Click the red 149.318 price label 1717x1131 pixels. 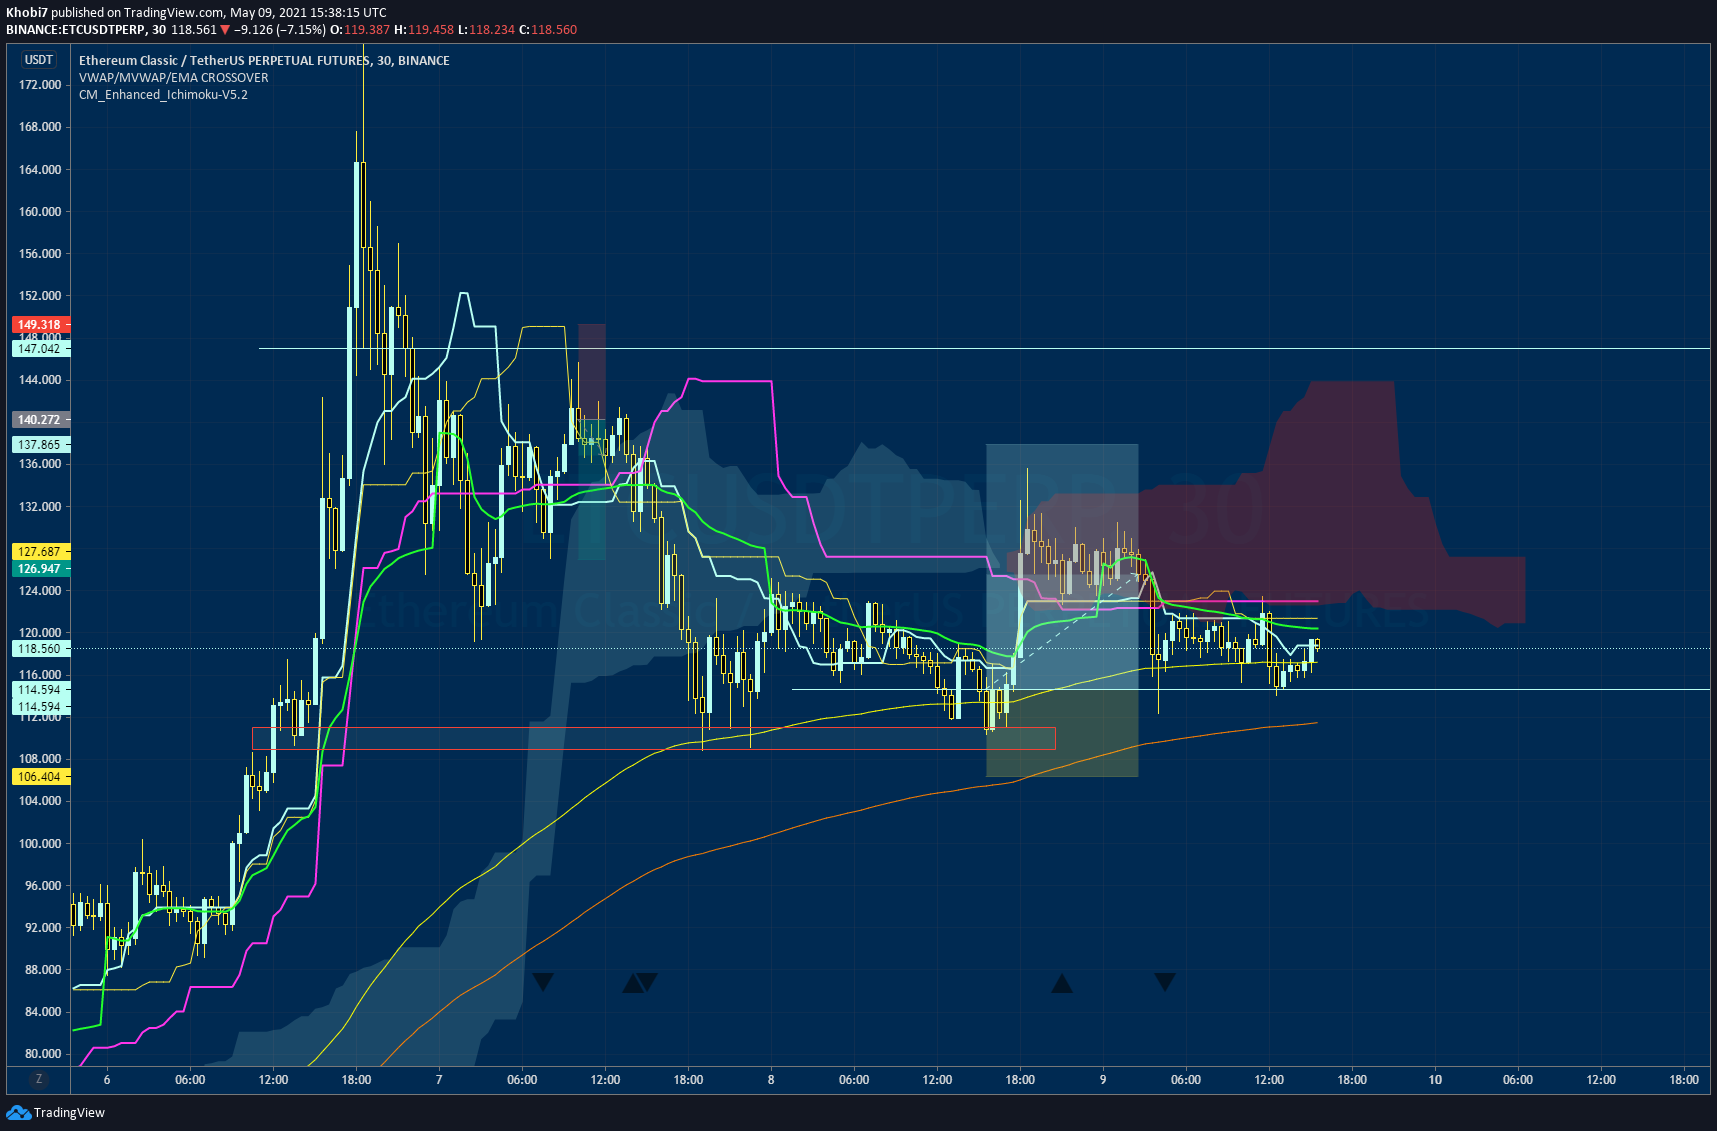(x=40, y=324)
